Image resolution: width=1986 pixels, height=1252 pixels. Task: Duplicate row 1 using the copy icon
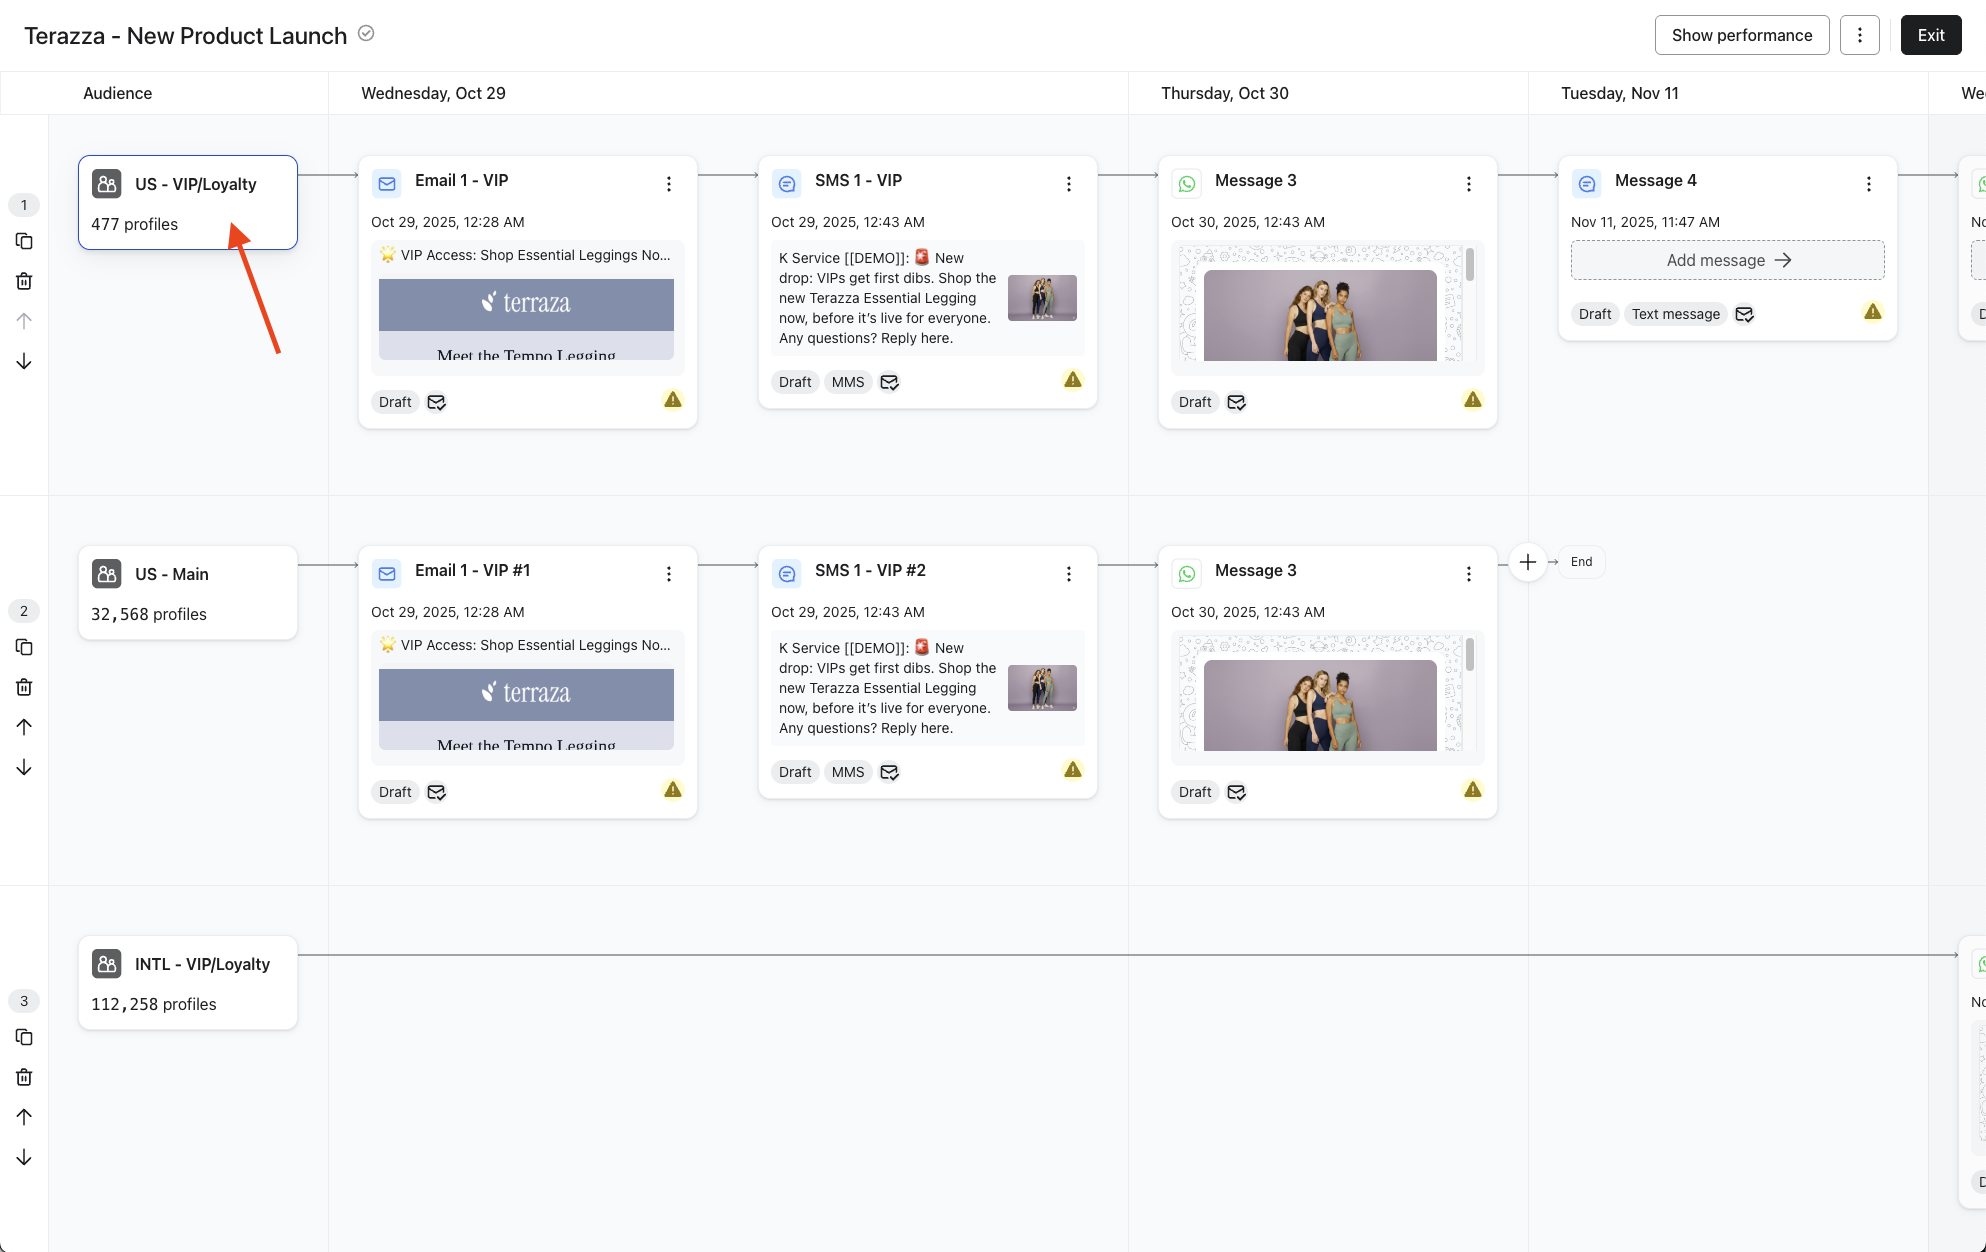[24, 241]
